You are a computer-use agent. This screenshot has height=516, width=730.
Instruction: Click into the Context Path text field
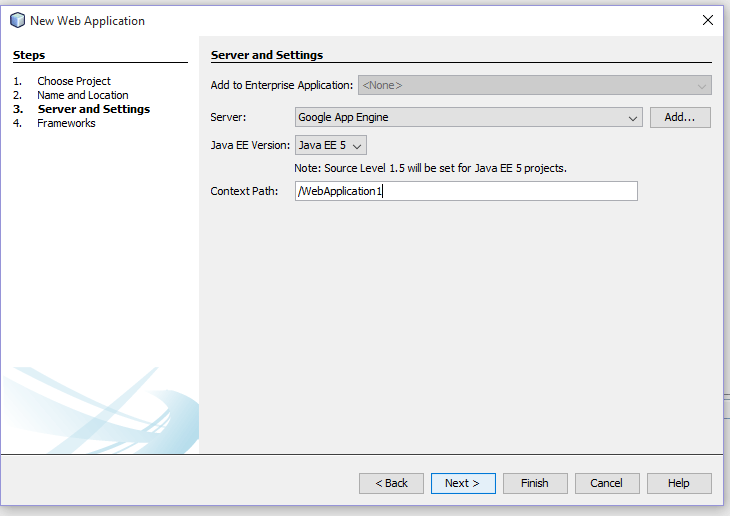(x=466, y=191)
